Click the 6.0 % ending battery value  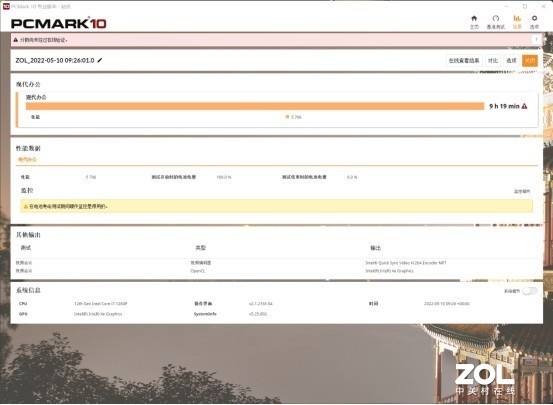click(352, 177)
